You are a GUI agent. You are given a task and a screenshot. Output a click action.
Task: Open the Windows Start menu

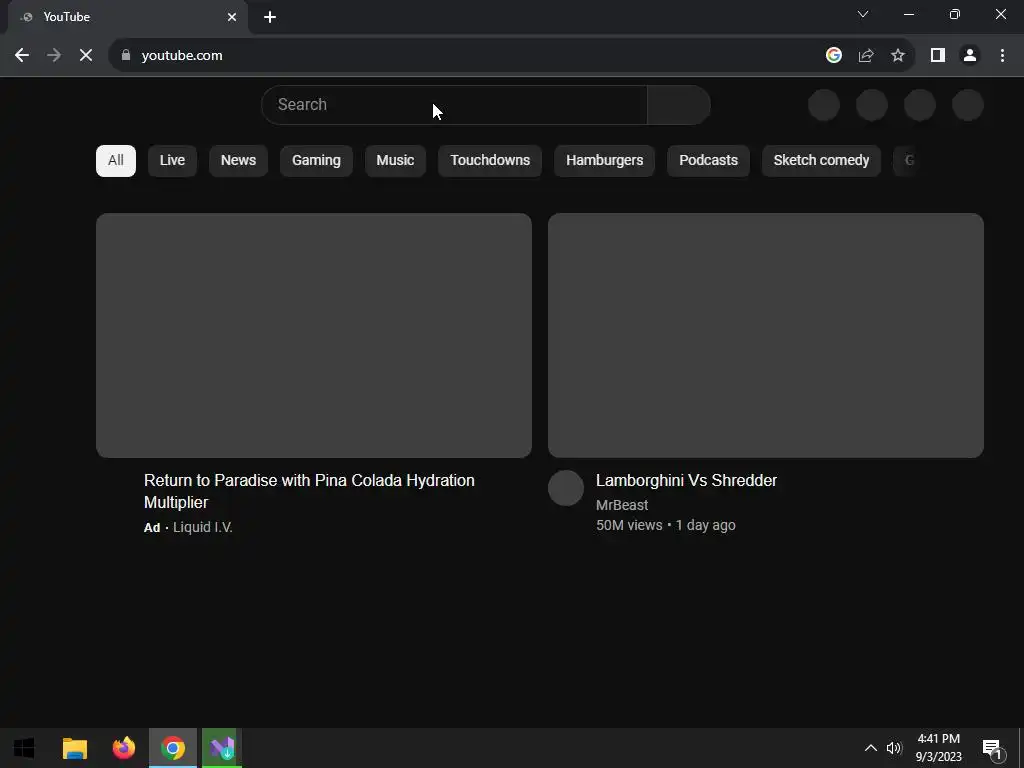pyautogui.click(x=24, y=748)
